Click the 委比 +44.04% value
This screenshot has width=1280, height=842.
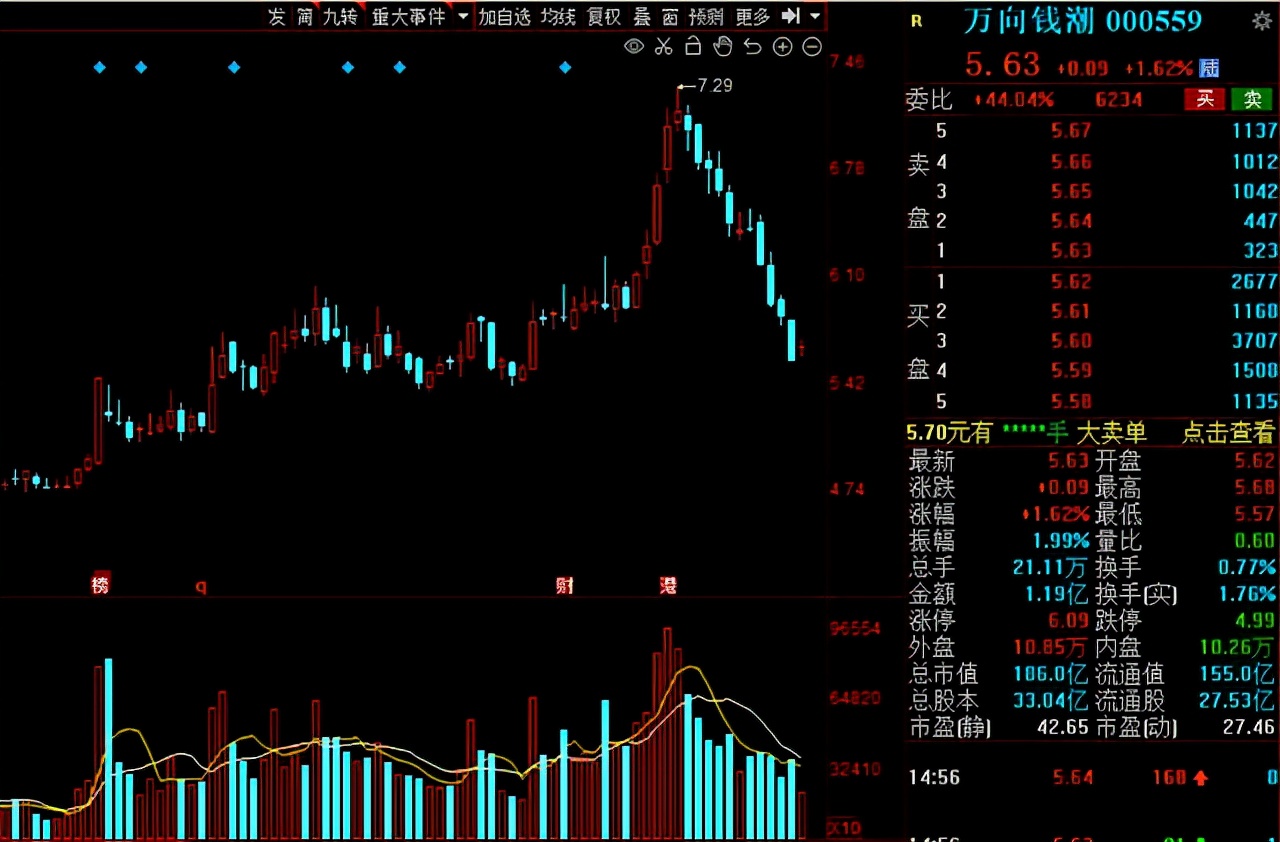tap(1013, 99)
